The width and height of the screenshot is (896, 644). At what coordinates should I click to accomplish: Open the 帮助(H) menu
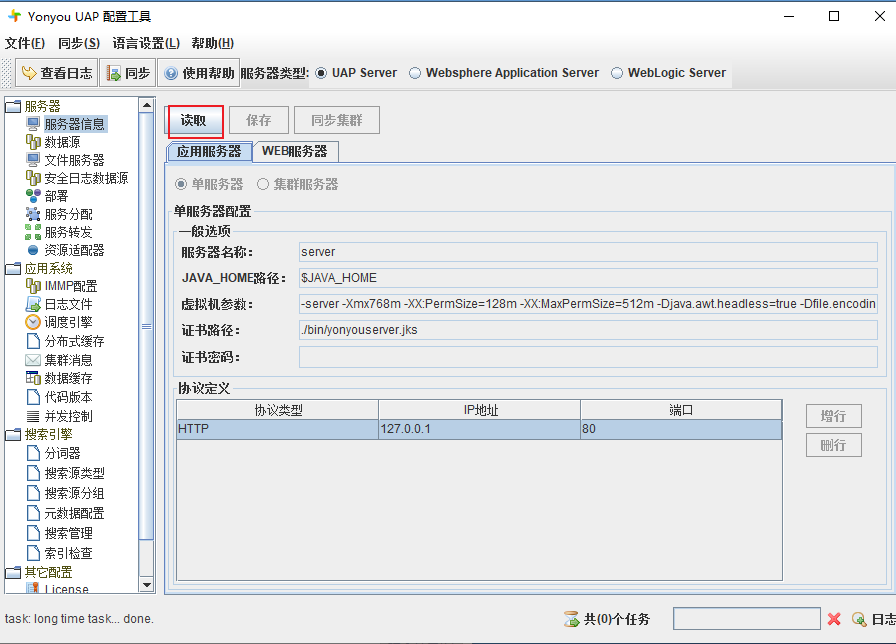tap(213, 43)
